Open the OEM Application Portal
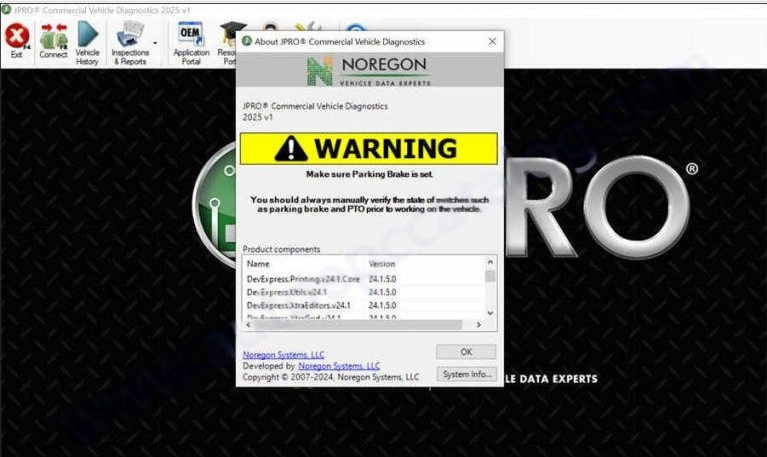This screenshot has height=457, width=767. 191,43
